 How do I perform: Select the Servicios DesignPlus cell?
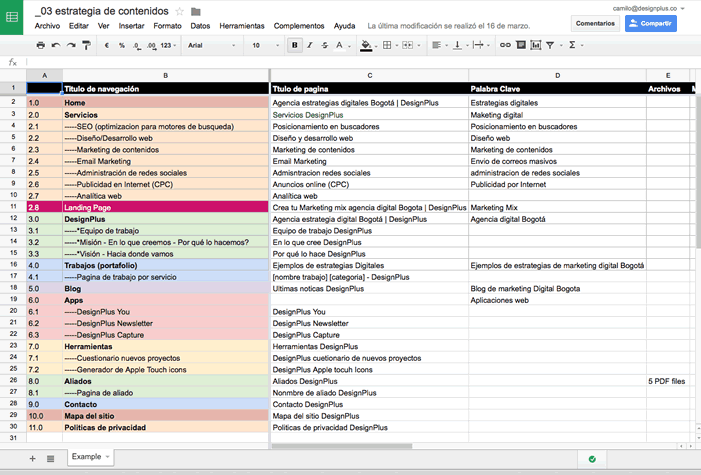tap(369, 115)
